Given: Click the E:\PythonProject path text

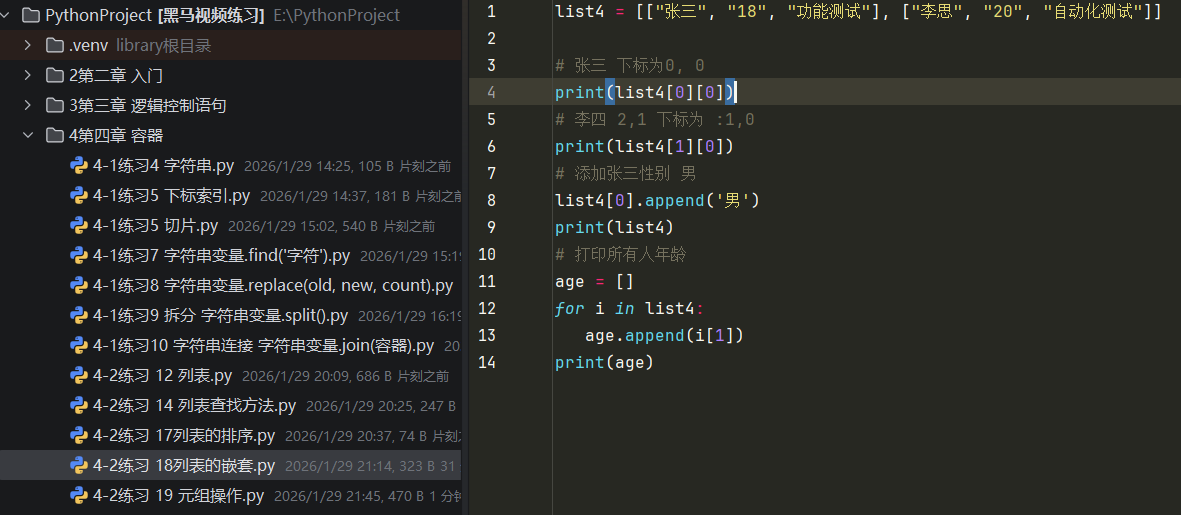Looking at the screenshot, I should pos(337,15).
